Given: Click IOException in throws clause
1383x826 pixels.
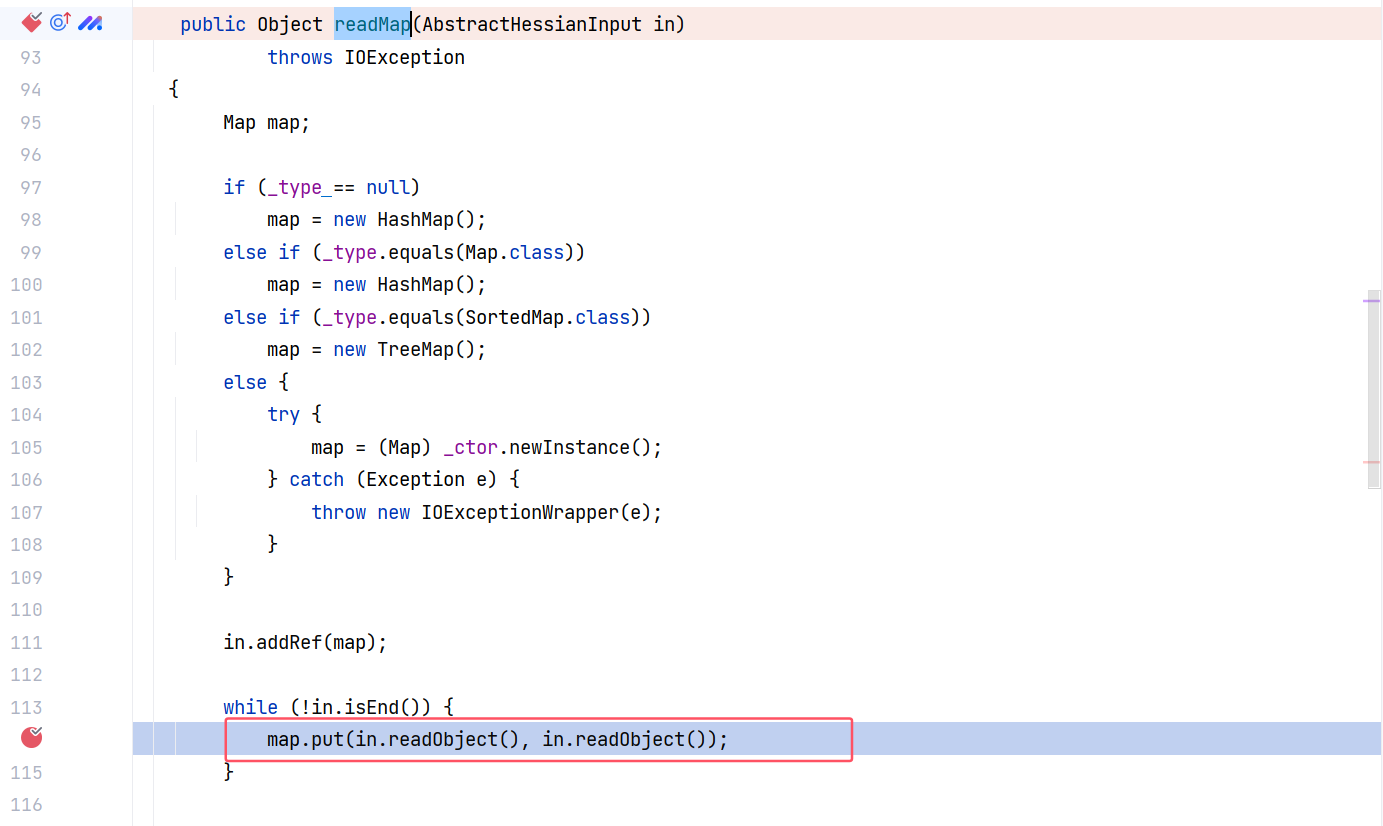Looking at the screenshot, I should 404,57.
